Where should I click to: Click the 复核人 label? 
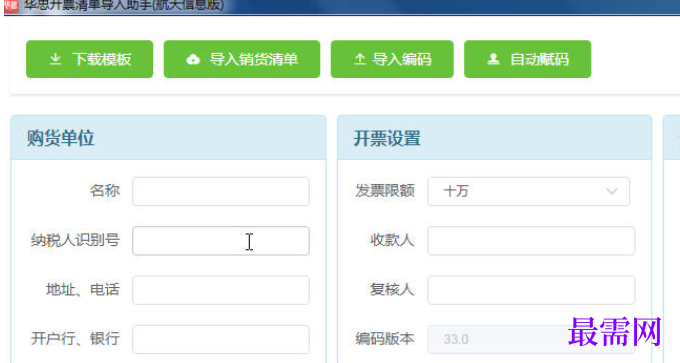coord(392,289)
